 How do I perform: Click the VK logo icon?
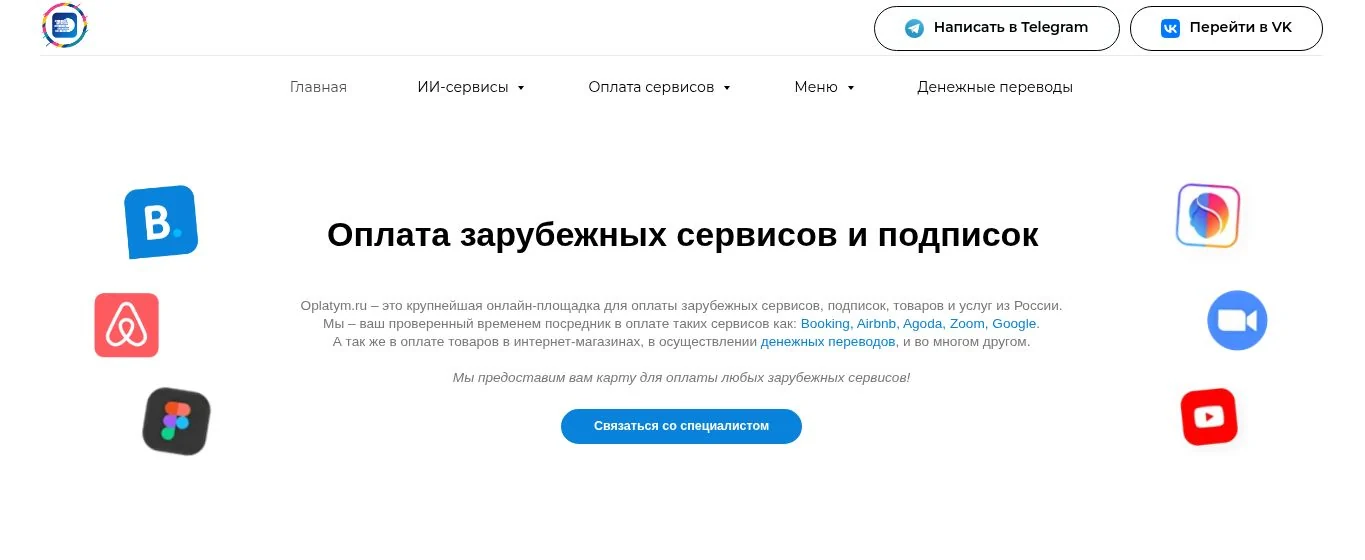(1170, 28)
